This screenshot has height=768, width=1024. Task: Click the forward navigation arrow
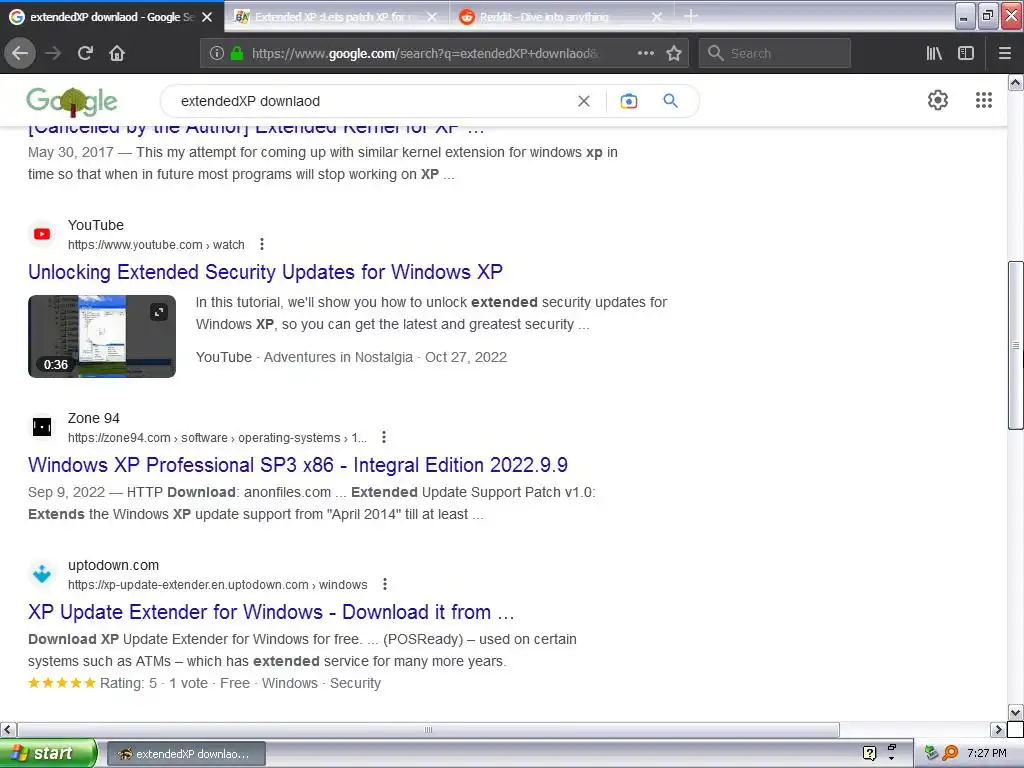click(x=54, y=53)
